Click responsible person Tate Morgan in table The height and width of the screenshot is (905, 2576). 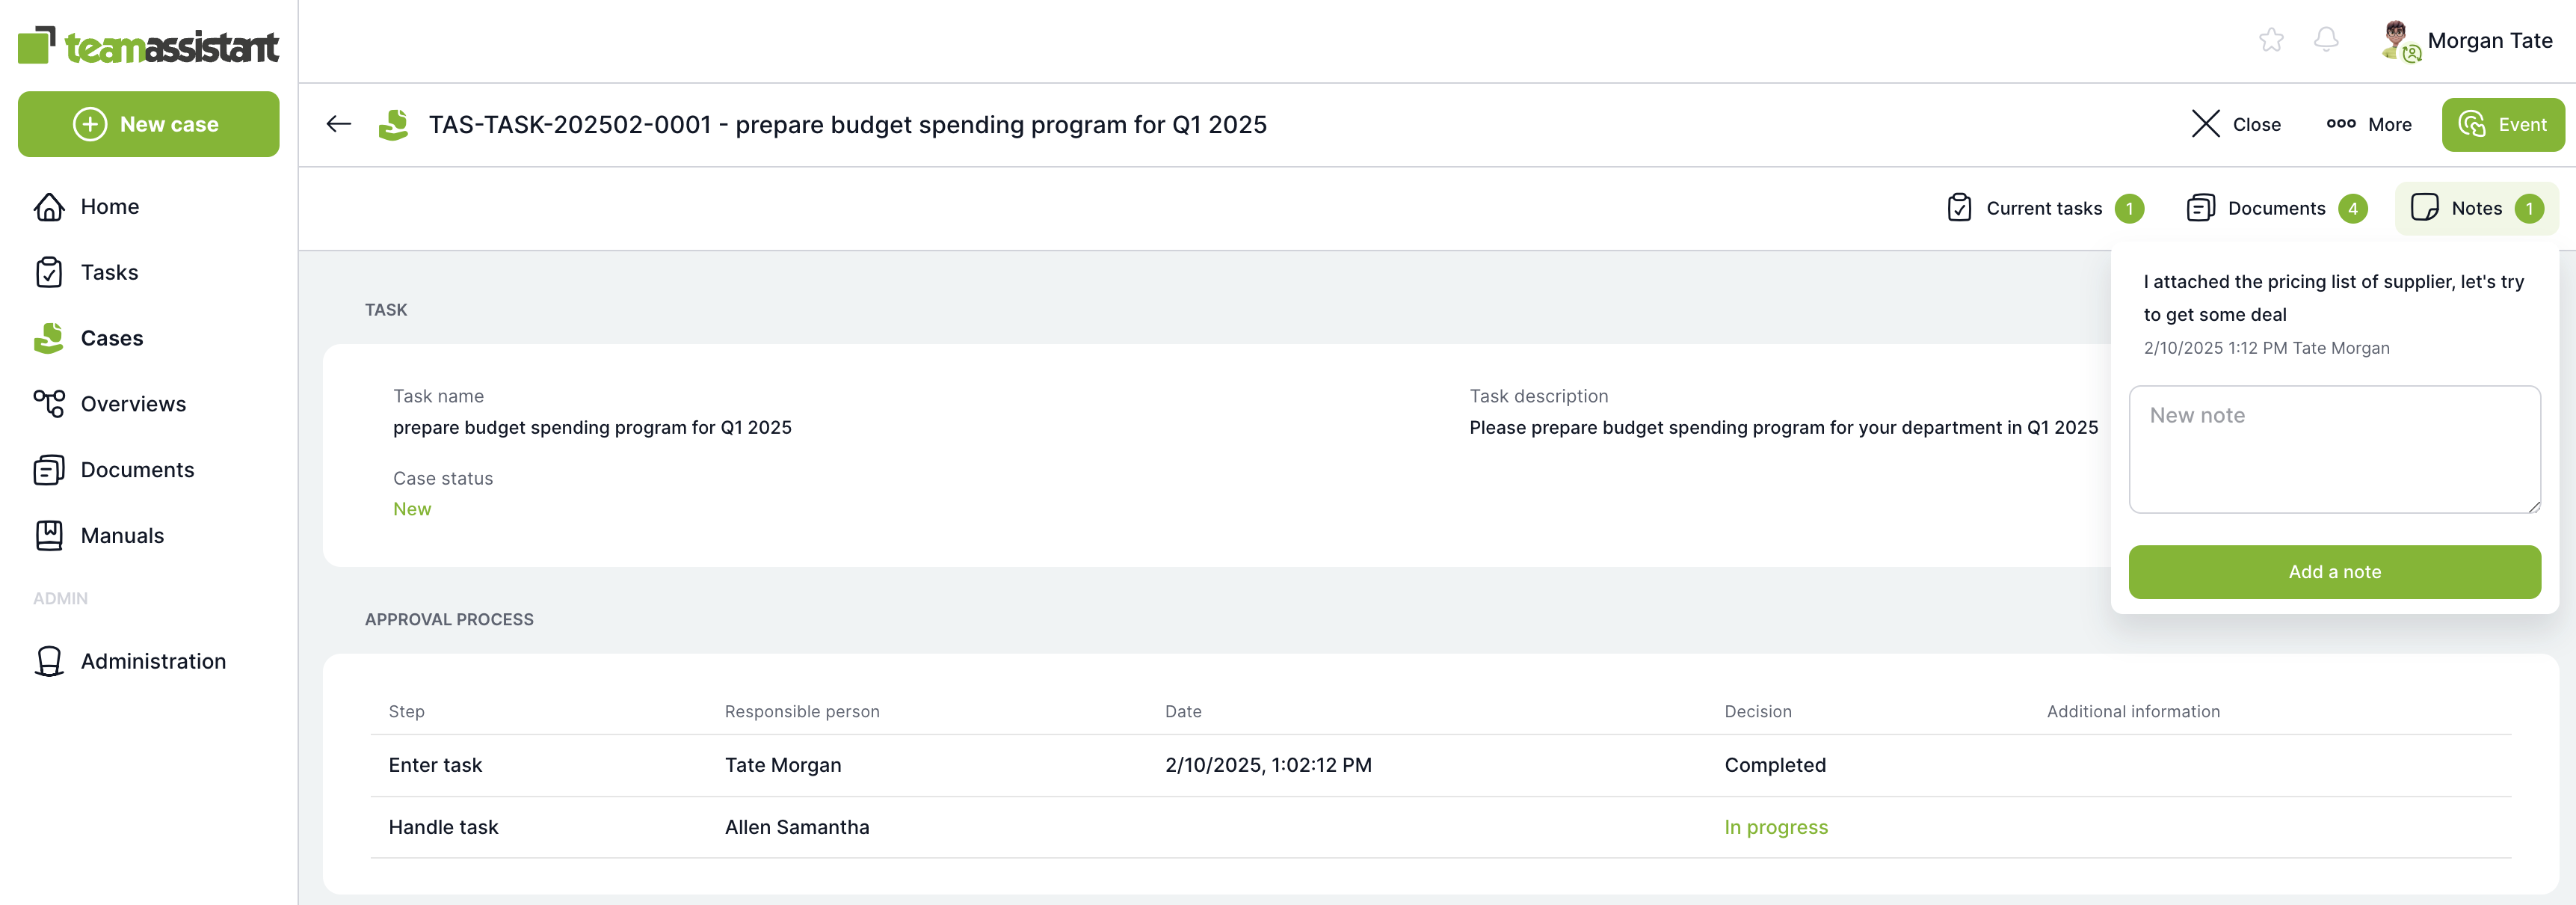click(x=783, y=765)
